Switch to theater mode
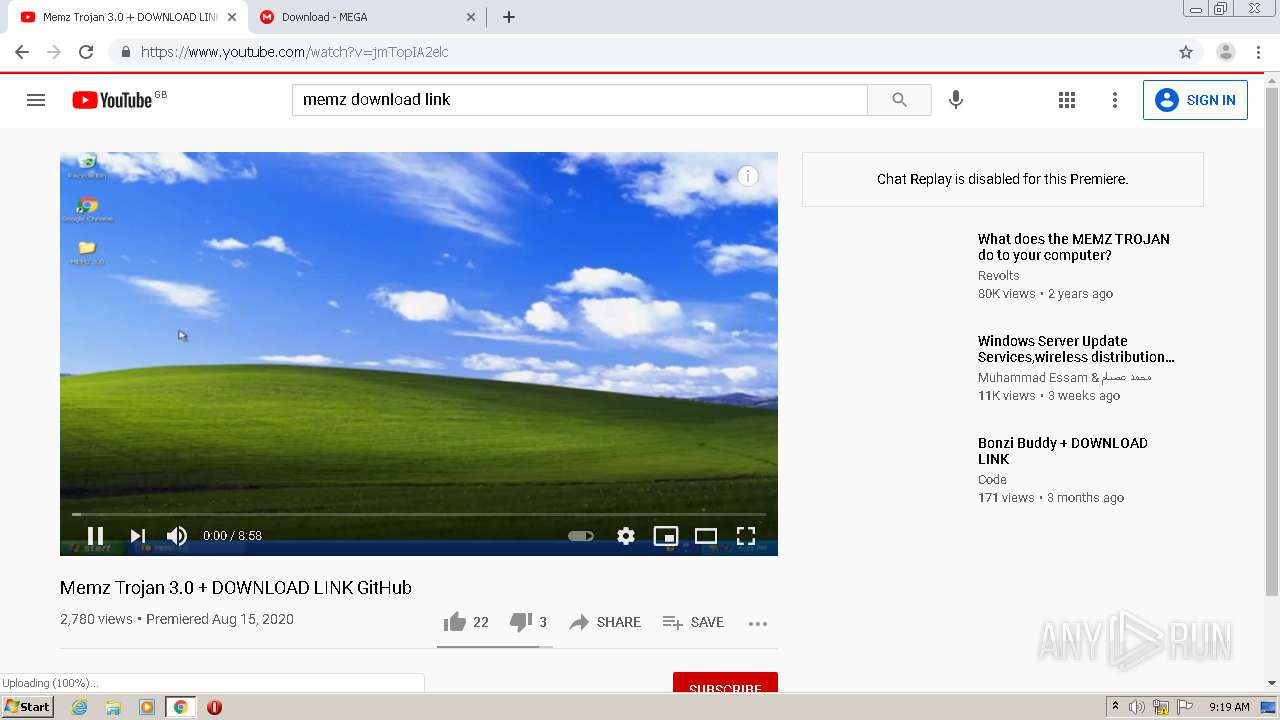Viewport: 1280px width, 720px height. pos(706,536)
